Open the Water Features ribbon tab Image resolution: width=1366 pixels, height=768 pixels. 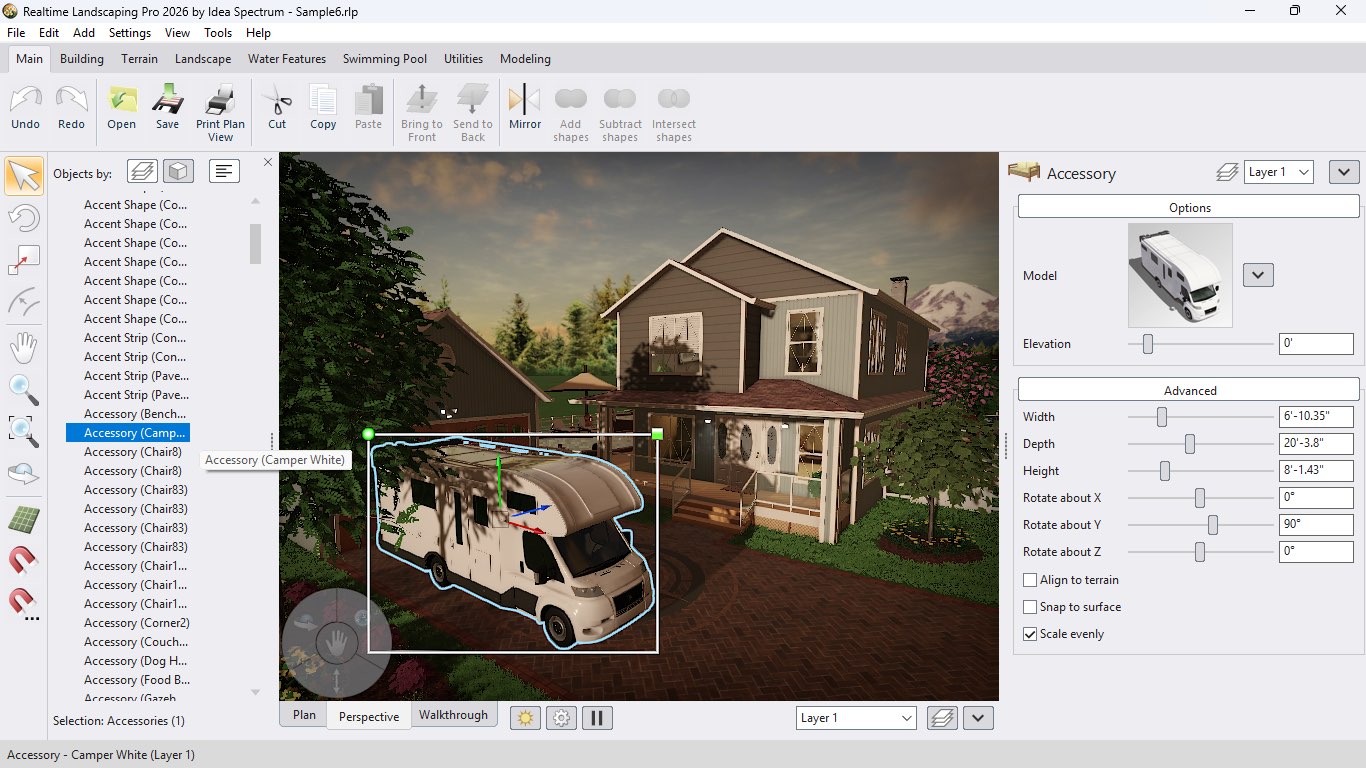(286, 59)
